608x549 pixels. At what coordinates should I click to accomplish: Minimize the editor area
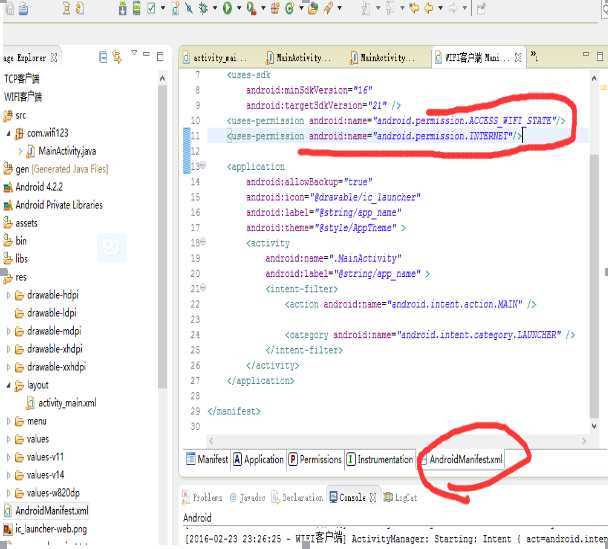[x=586, y=54]
